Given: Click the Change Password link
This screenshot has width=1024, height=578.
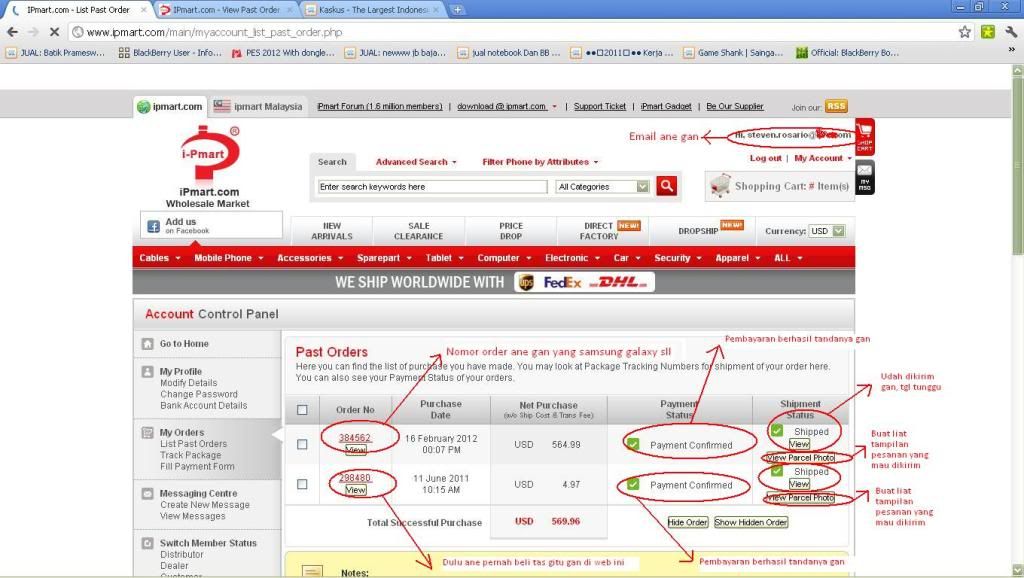Looking at the screenshot, I should coord(199,394).
